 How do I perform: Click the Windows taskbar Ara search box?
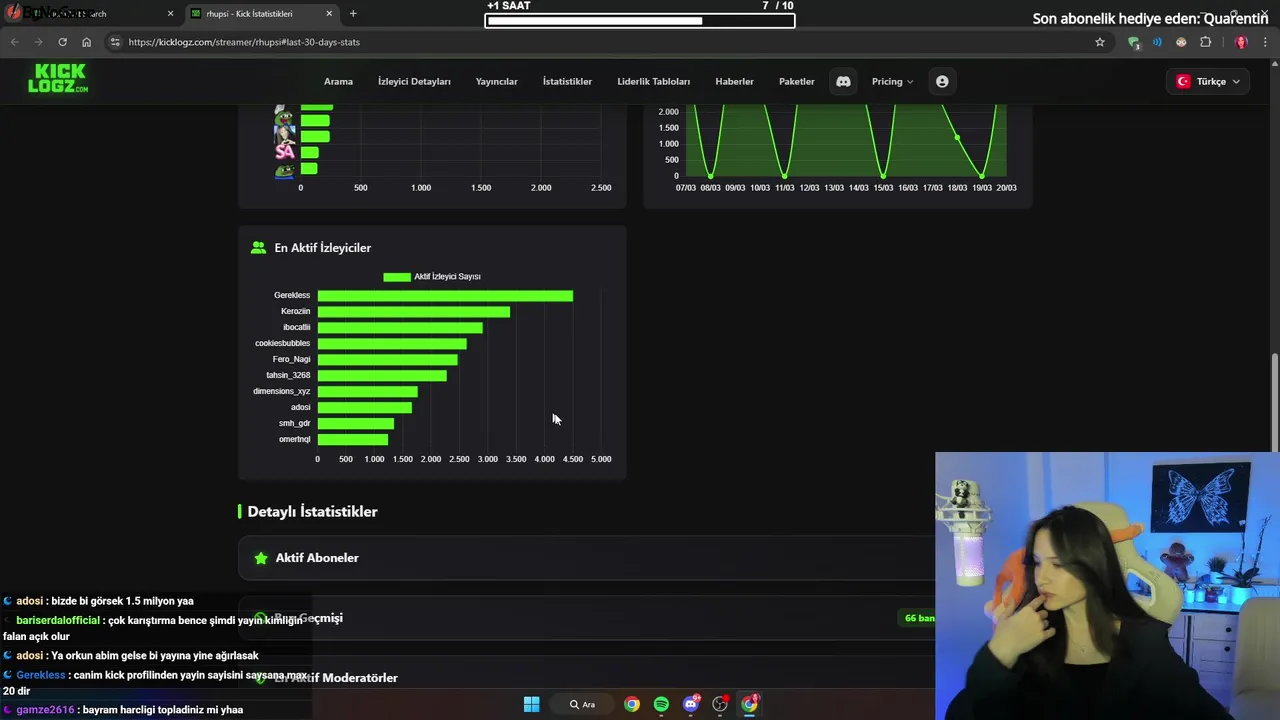click(583, 704)
